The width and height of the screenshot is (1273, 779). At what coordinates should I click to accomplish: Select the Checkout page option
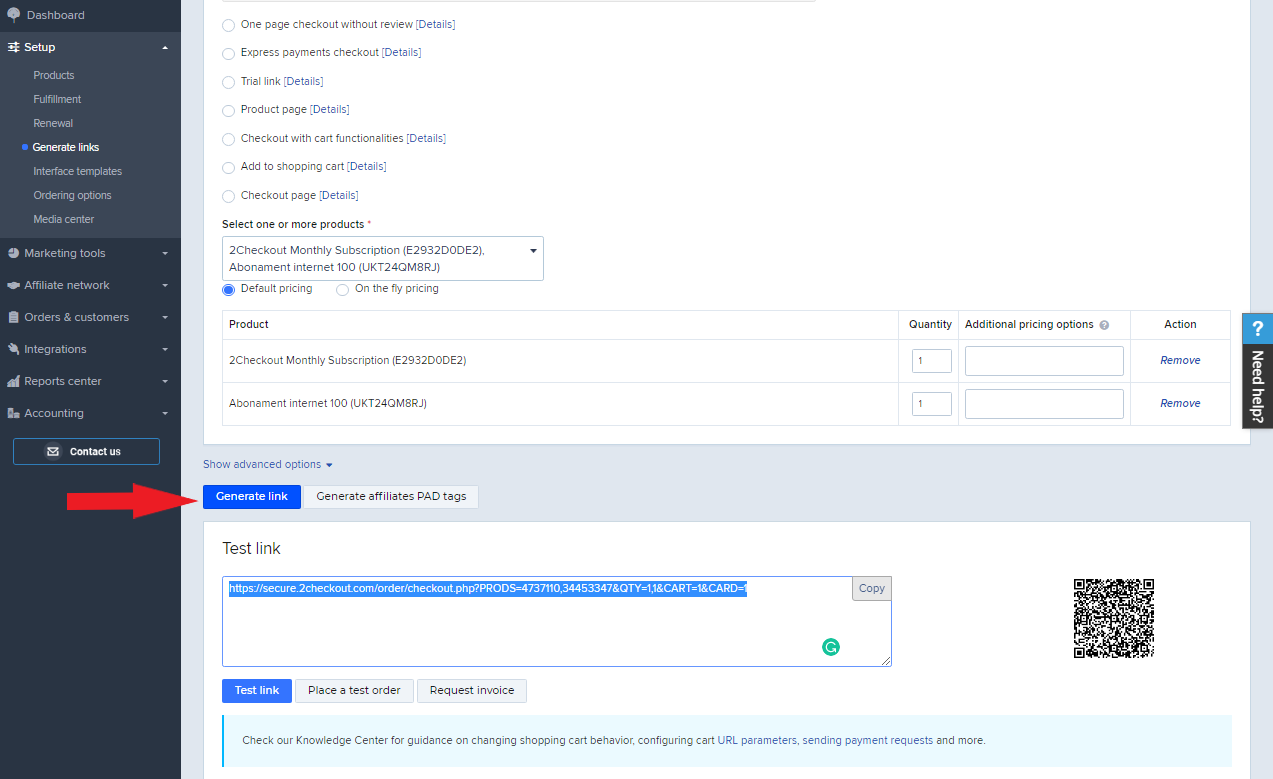pyautogui.click(x=229, y=196)
